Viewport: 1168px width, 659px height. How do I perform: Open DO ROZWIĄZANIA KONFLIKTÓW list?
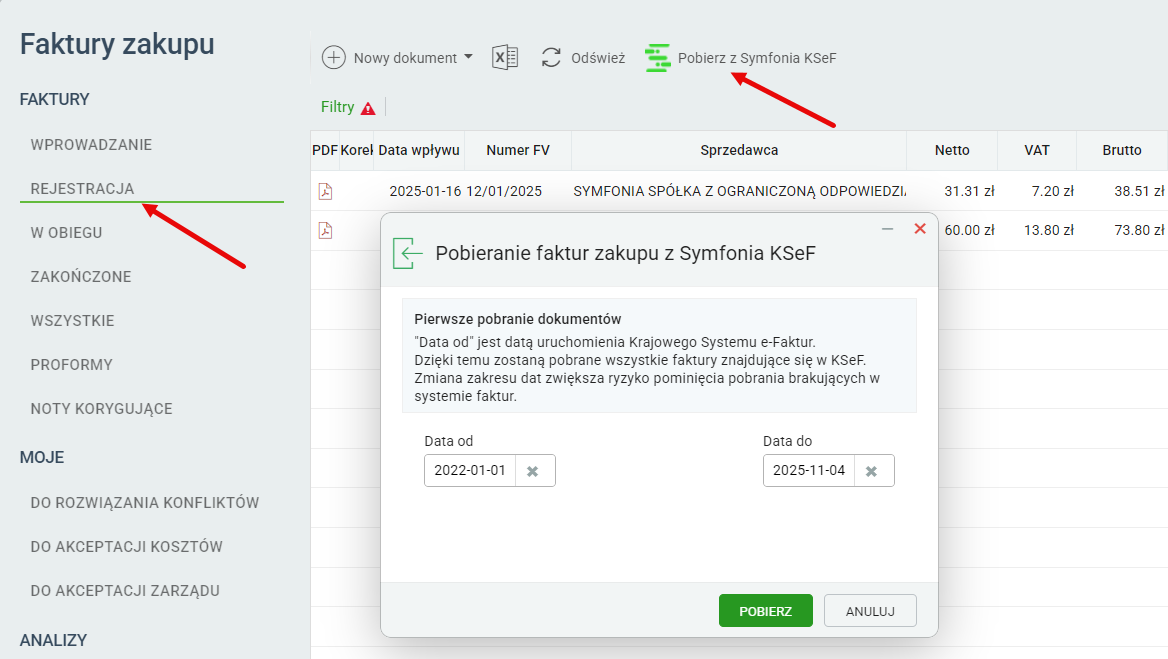click(x=145, y=503)
